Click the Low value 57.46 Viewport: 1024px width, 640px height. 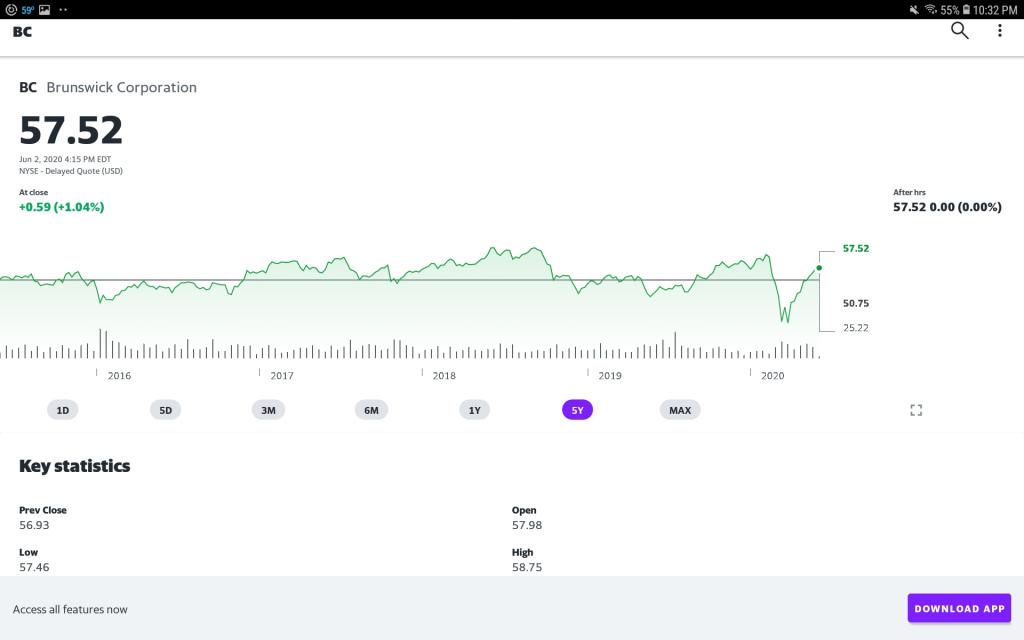coord(34,567)
